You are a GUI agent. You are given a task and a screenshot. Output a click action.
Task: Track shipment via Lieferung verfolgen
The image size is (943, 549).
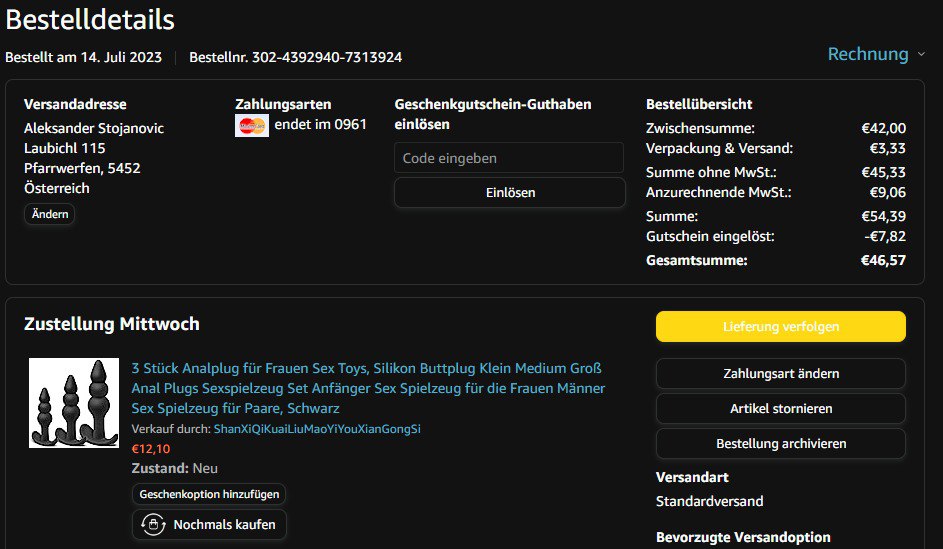click(780, 327)
